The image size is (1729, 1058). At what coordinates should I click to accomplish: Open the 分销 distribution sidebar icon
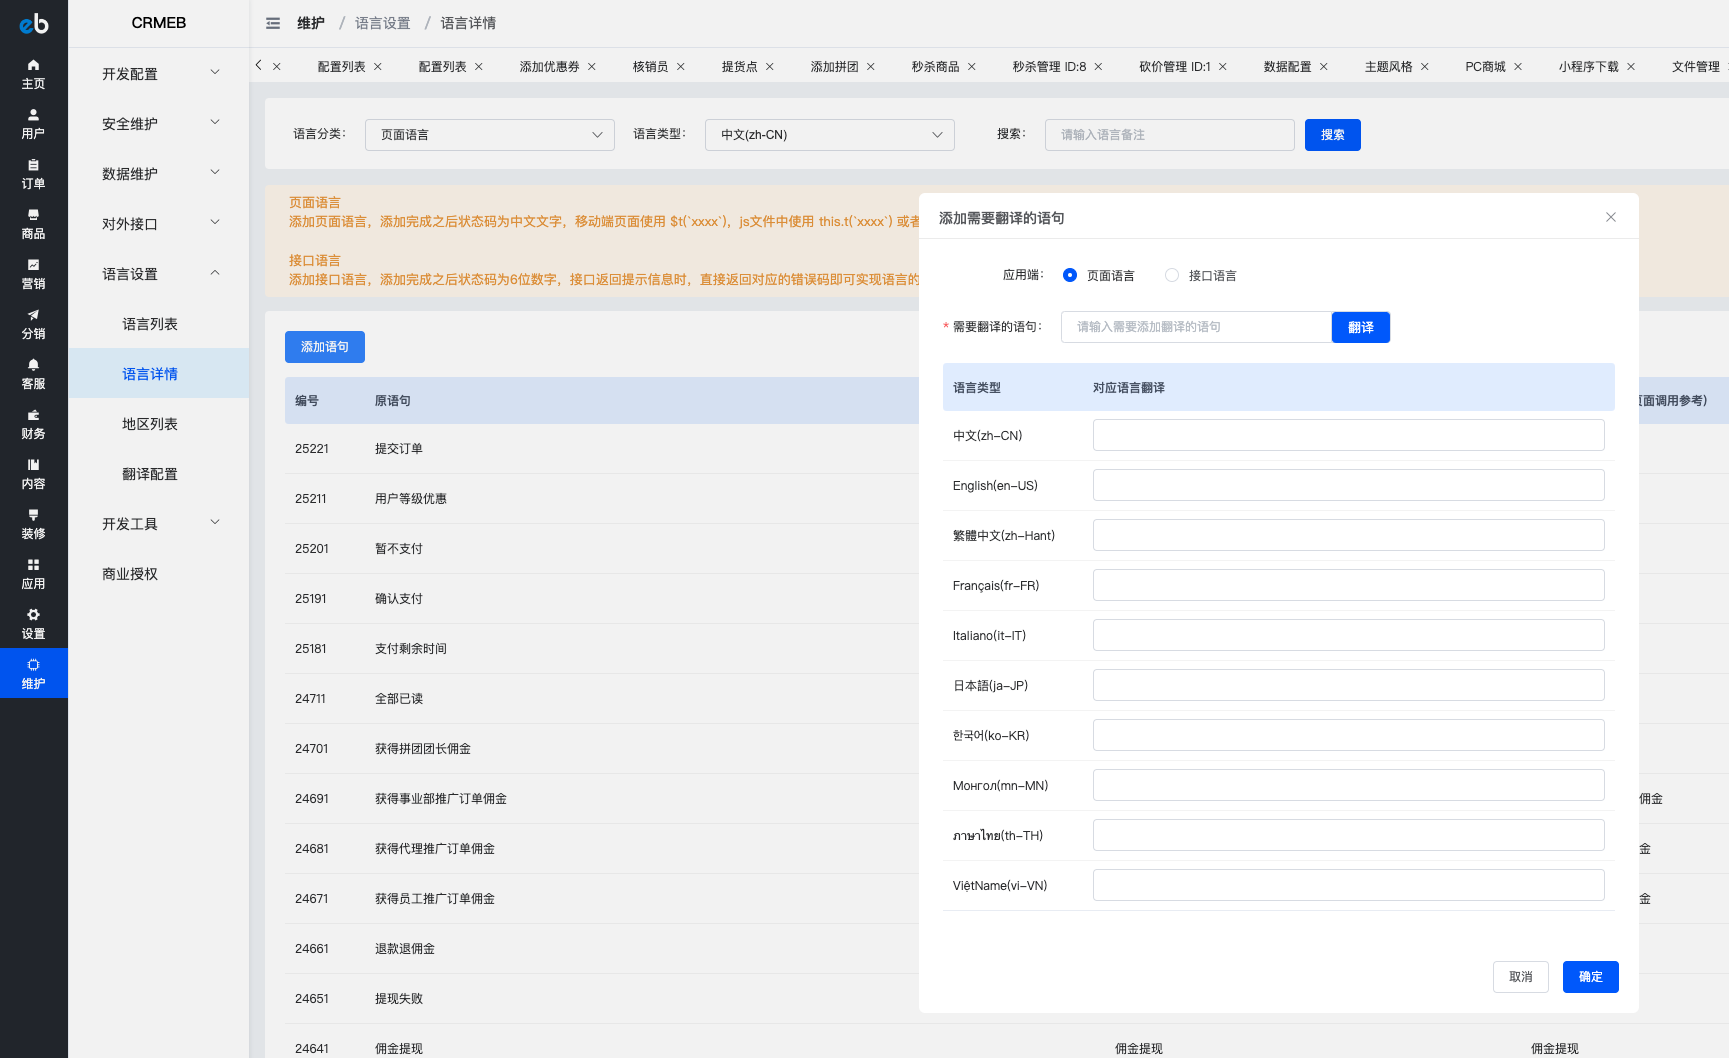pos(33,323)
